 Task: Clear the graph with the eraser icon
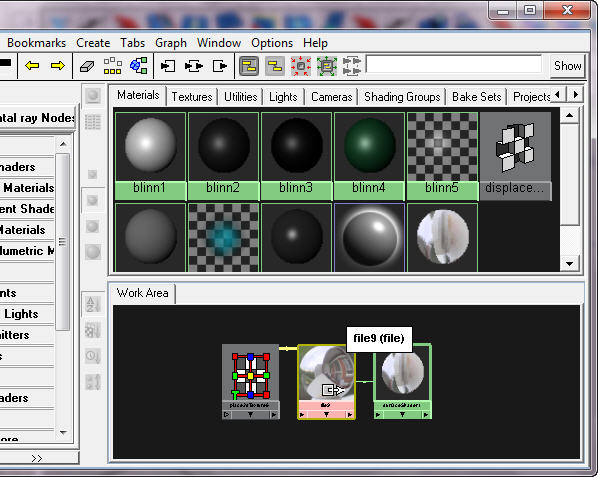pyautogui.click(x=87, y=66)
